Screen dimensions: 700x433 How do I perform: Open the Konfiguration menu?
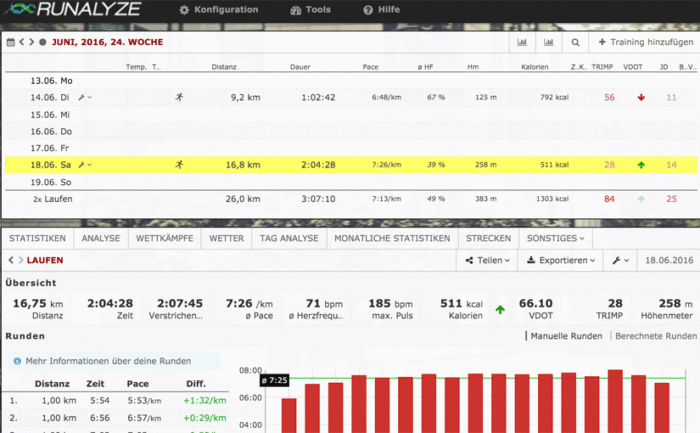[x=218, y=10]
